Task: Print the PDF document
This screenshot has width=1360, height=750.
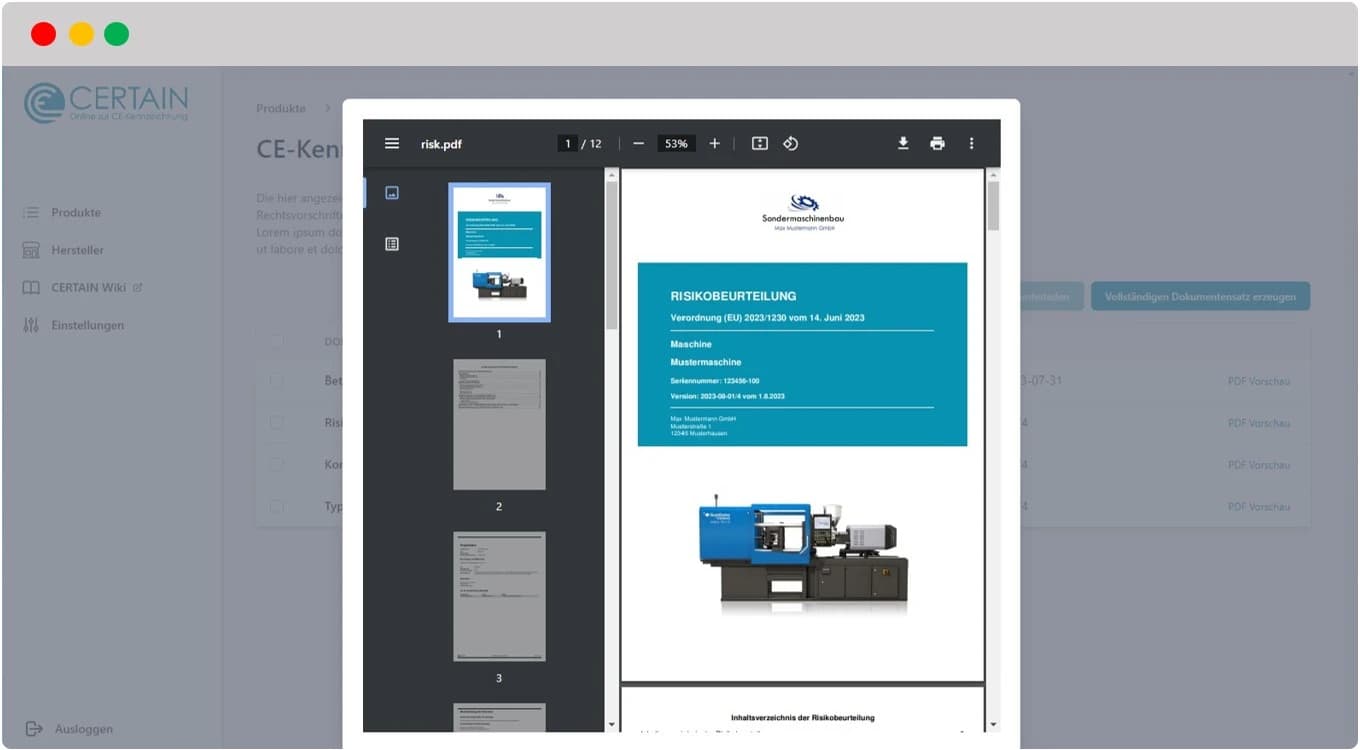Action: pos(937,144)
